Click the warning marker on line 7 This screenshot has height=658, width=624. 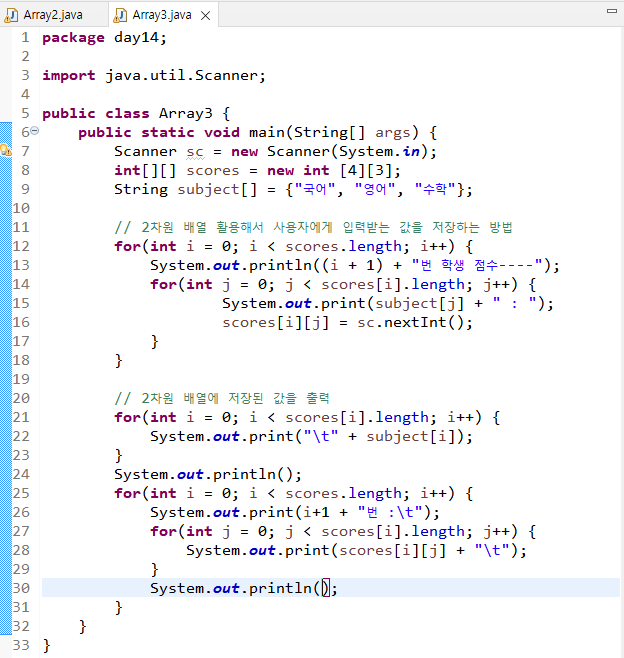(x=6, y=150)
